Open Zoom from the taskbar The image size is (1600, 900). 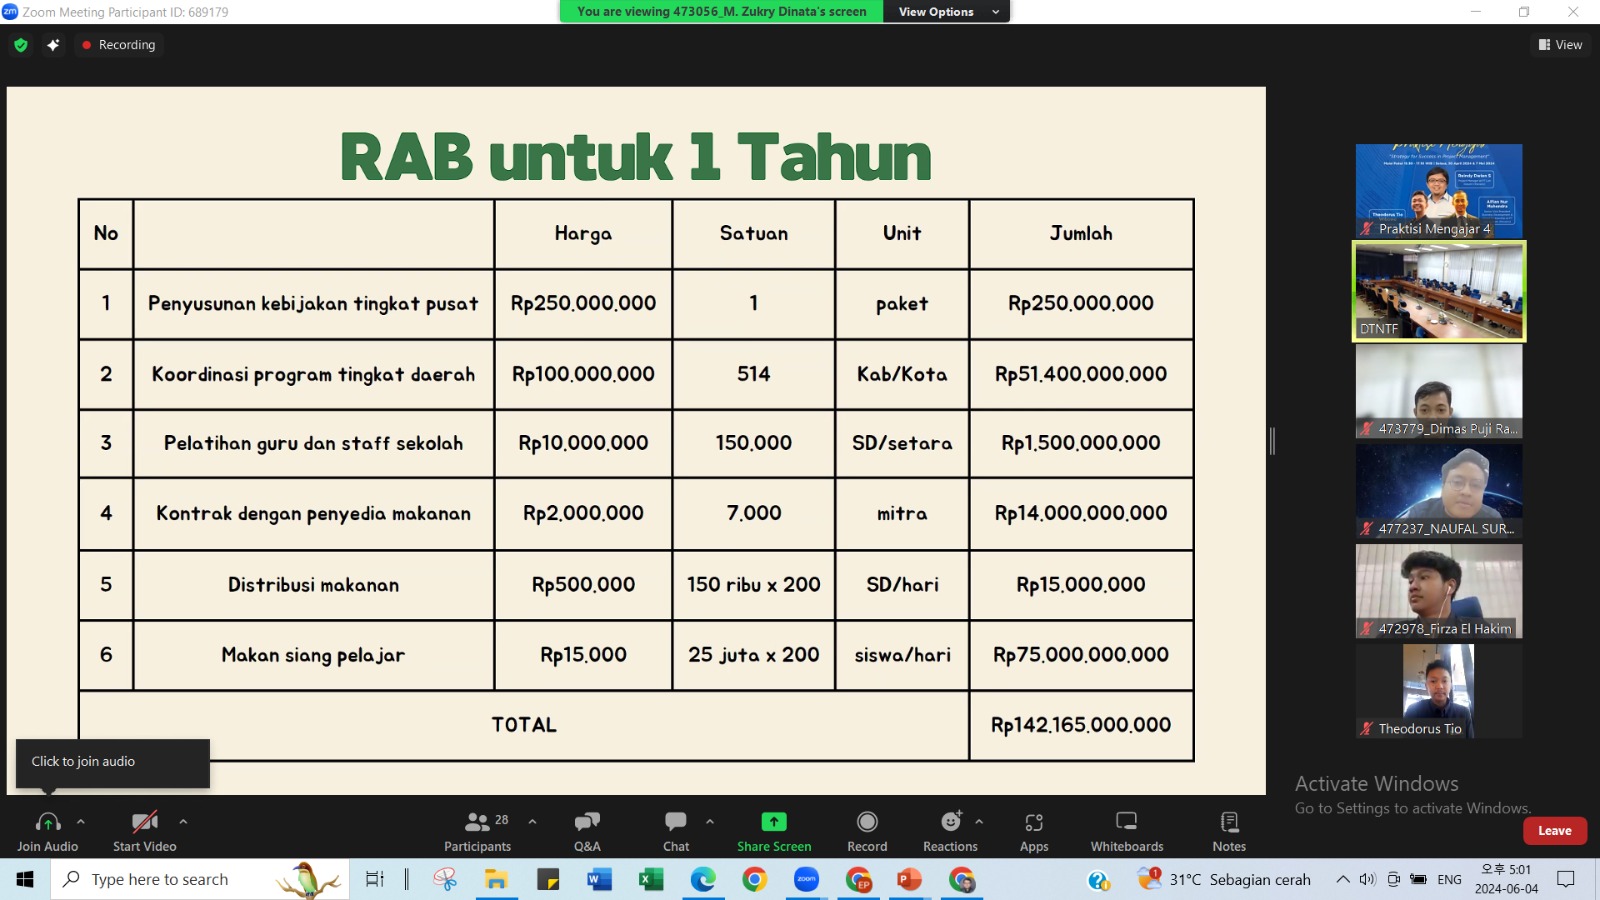click(806, 879)
